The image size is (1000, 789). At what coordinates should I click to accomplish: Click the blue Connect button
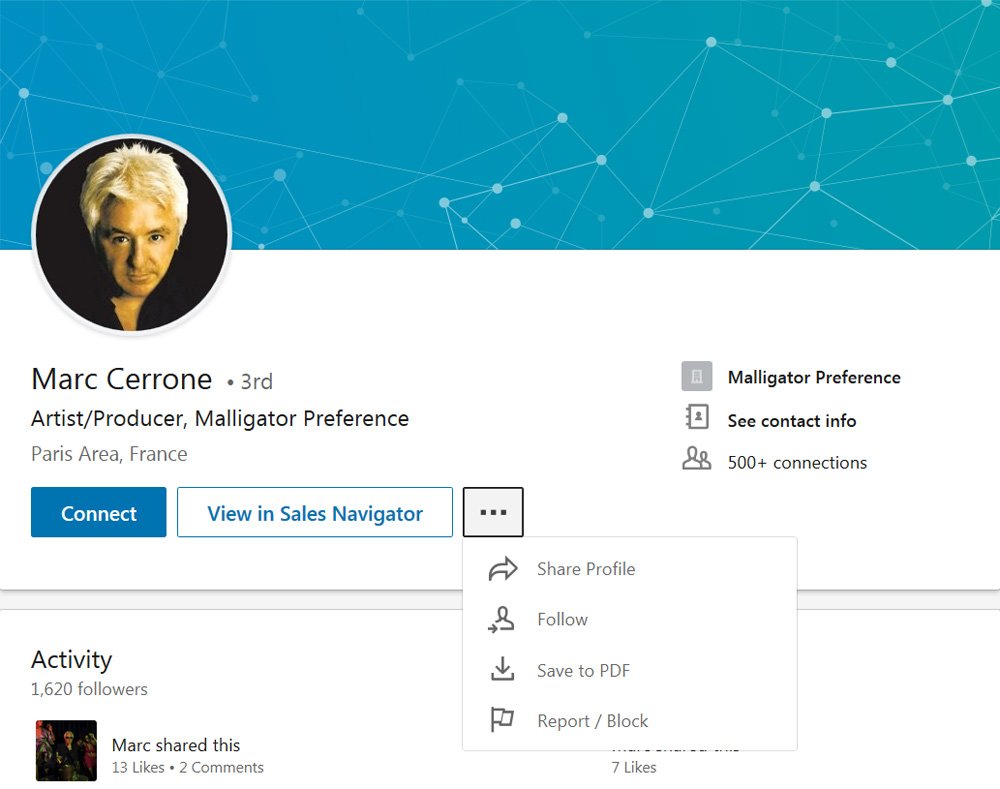[99, 512]
